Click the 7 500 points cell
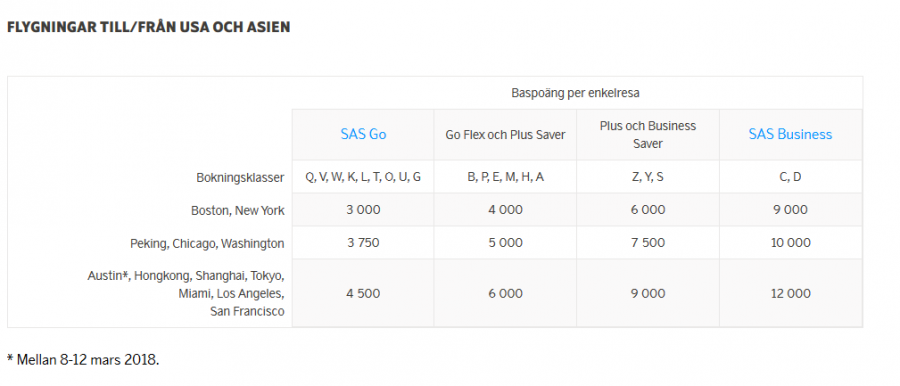 tap(648, 243)
